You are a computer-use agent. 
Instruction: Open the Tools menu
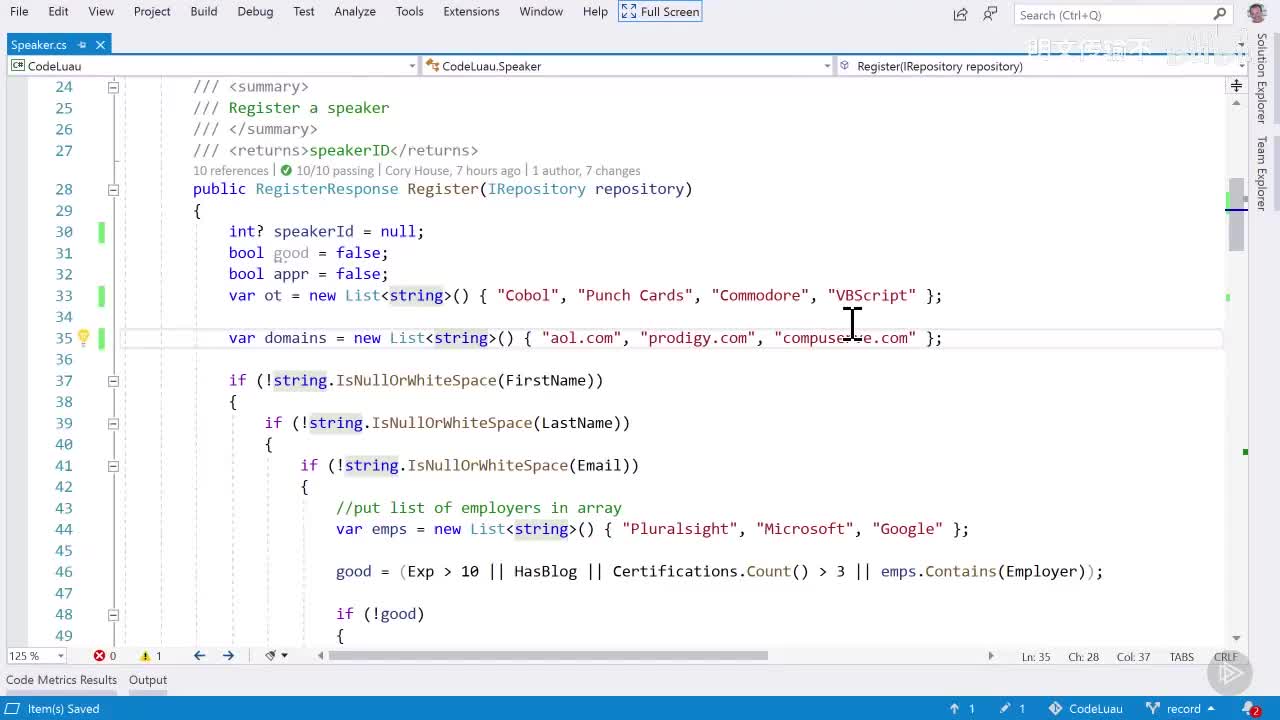point(409,11)
